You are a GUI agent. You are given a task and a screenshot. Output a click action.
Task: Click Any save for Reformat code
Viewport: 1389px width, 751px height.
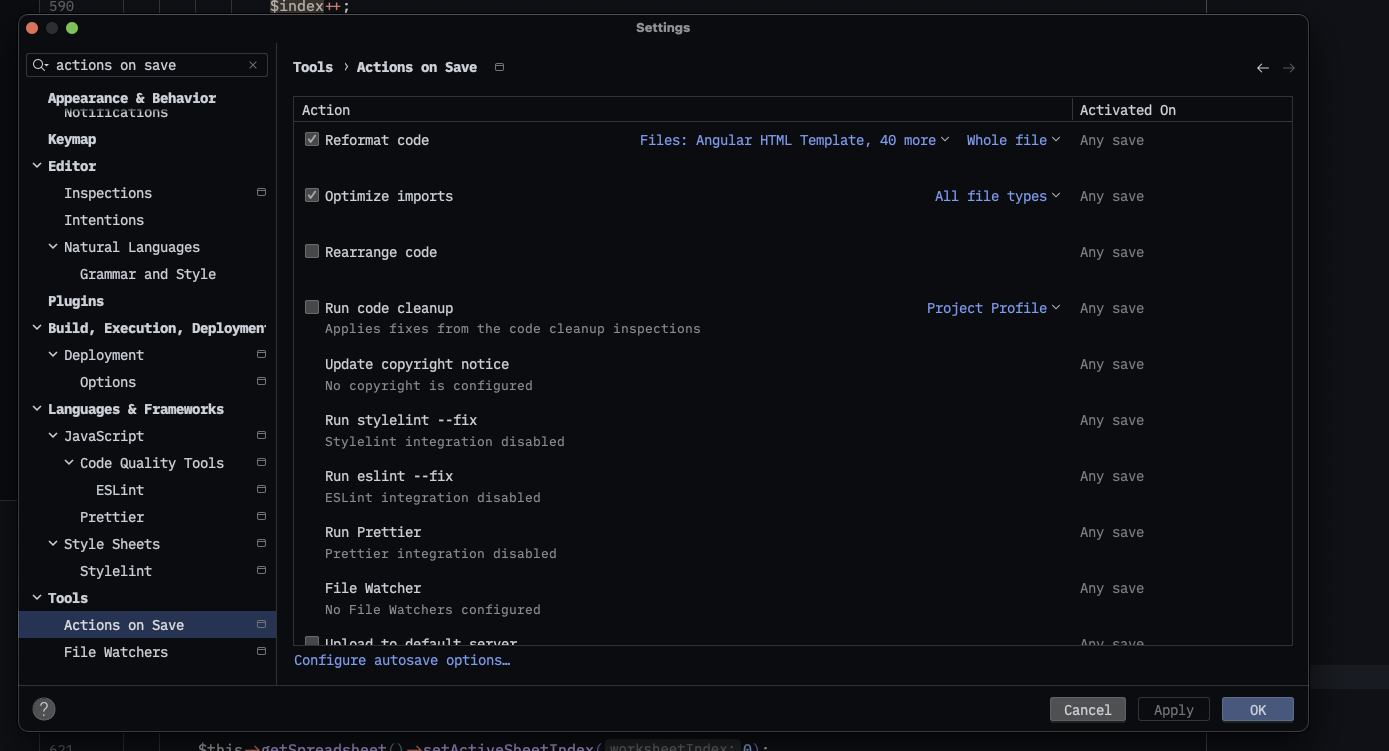click(1112, 140)
